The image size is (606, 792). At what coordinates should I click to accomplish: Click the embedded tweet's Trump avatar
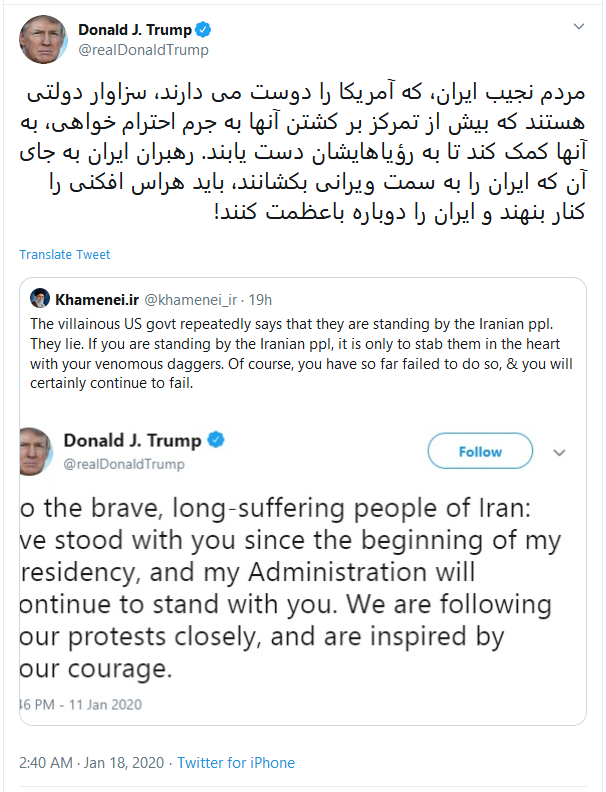[x=35, y=450]
